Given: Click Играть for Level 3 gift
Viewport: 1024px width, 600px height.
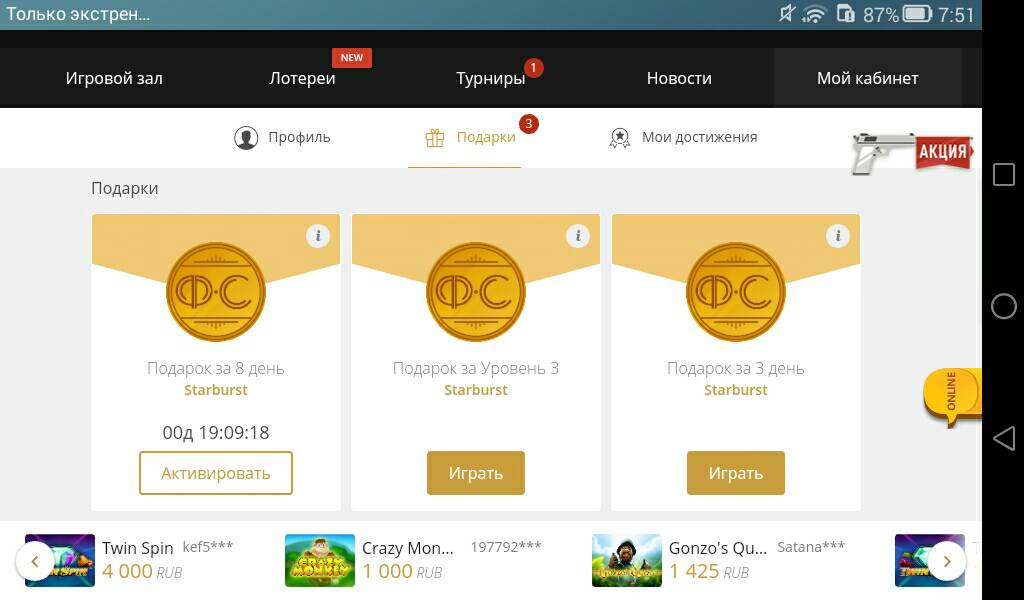Looking at the screenshot, I should [476, 473].
